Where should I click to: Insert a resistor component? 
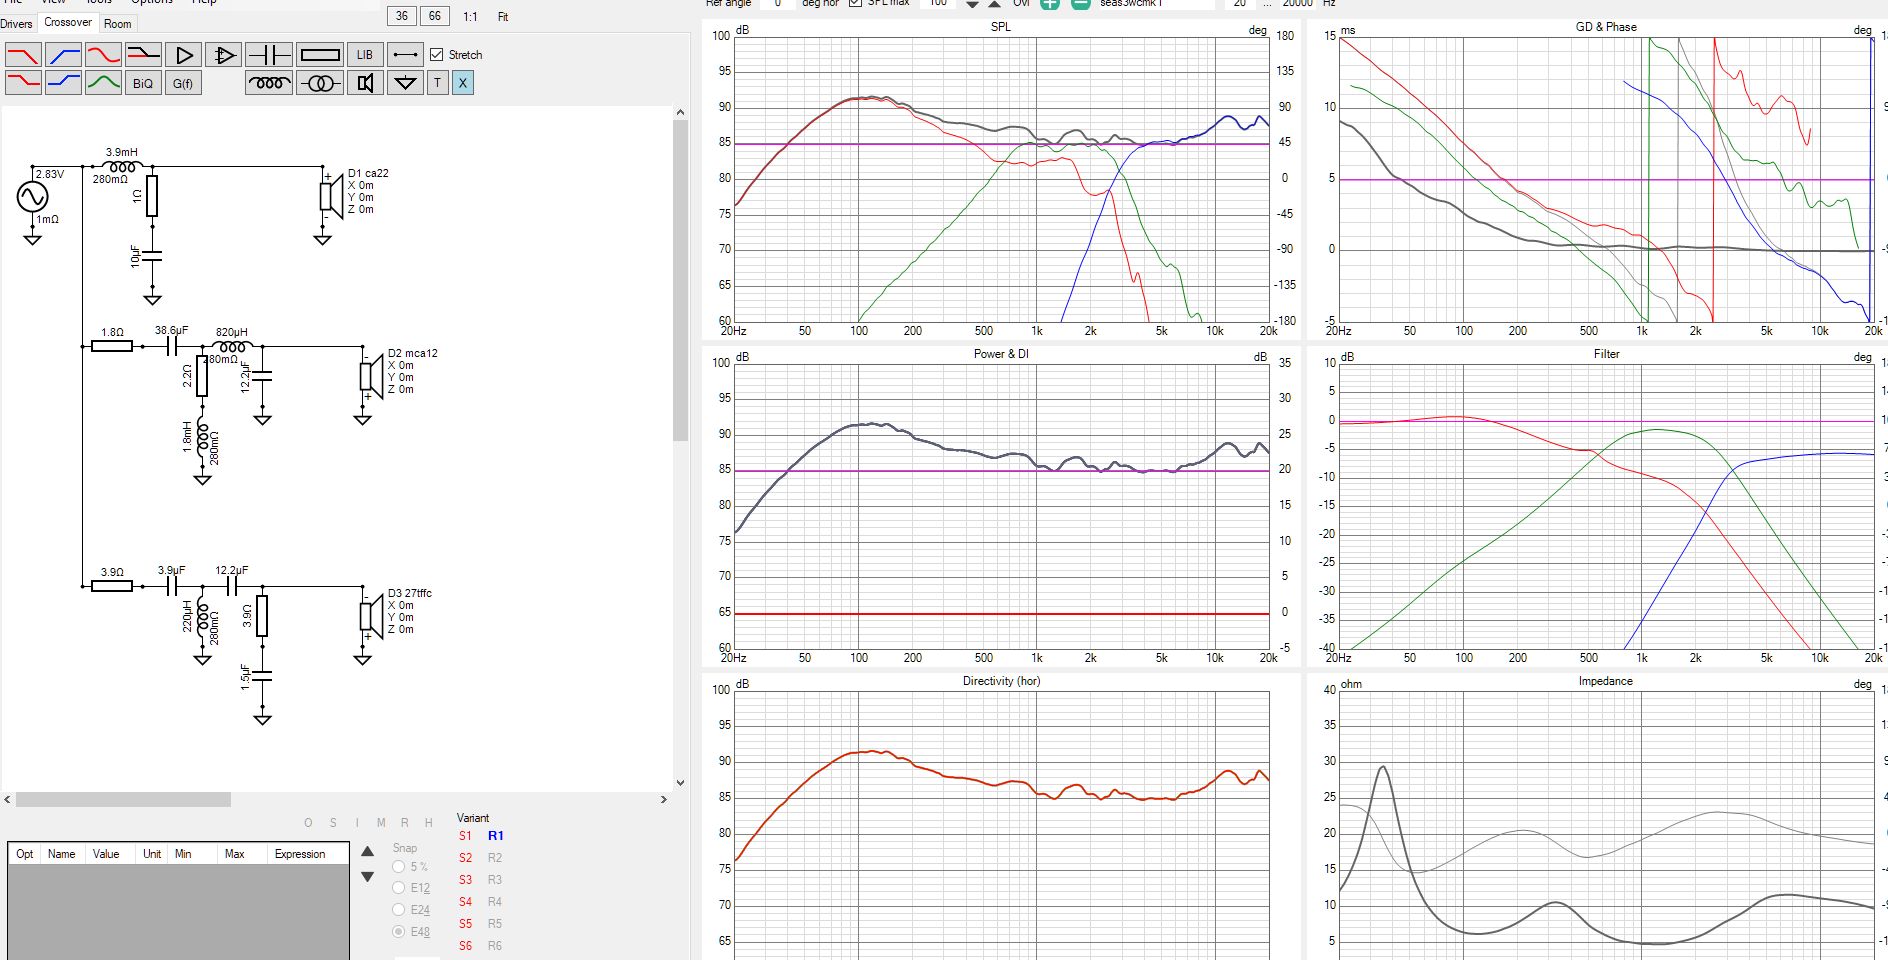click(x=320, y=55)
